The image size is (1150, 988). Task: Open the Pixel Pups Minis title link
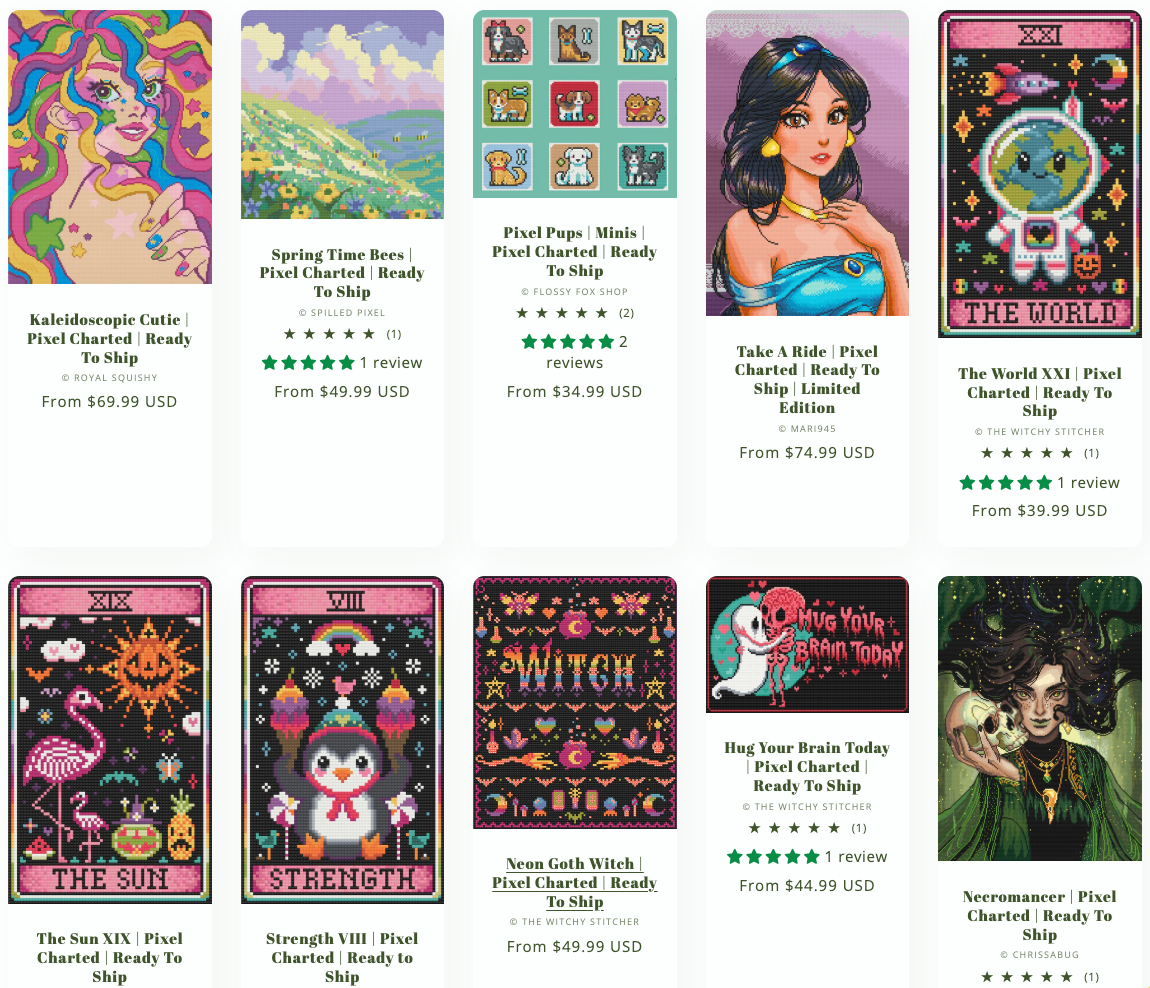tap(575, 252)
